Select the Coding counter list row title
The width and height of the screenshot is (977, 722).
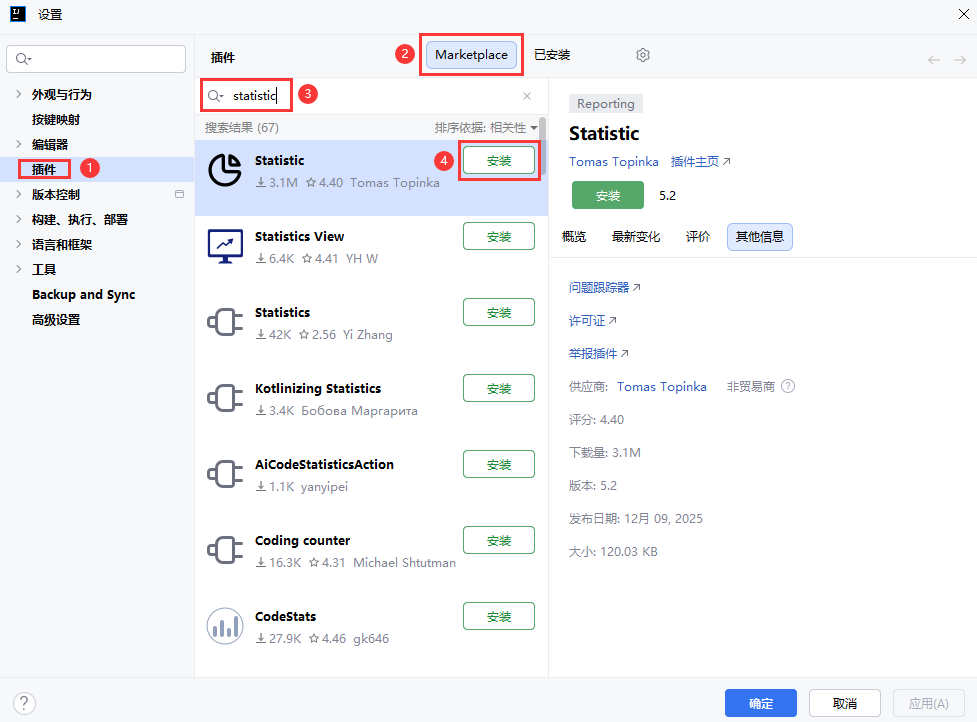(x=302, y=541)
